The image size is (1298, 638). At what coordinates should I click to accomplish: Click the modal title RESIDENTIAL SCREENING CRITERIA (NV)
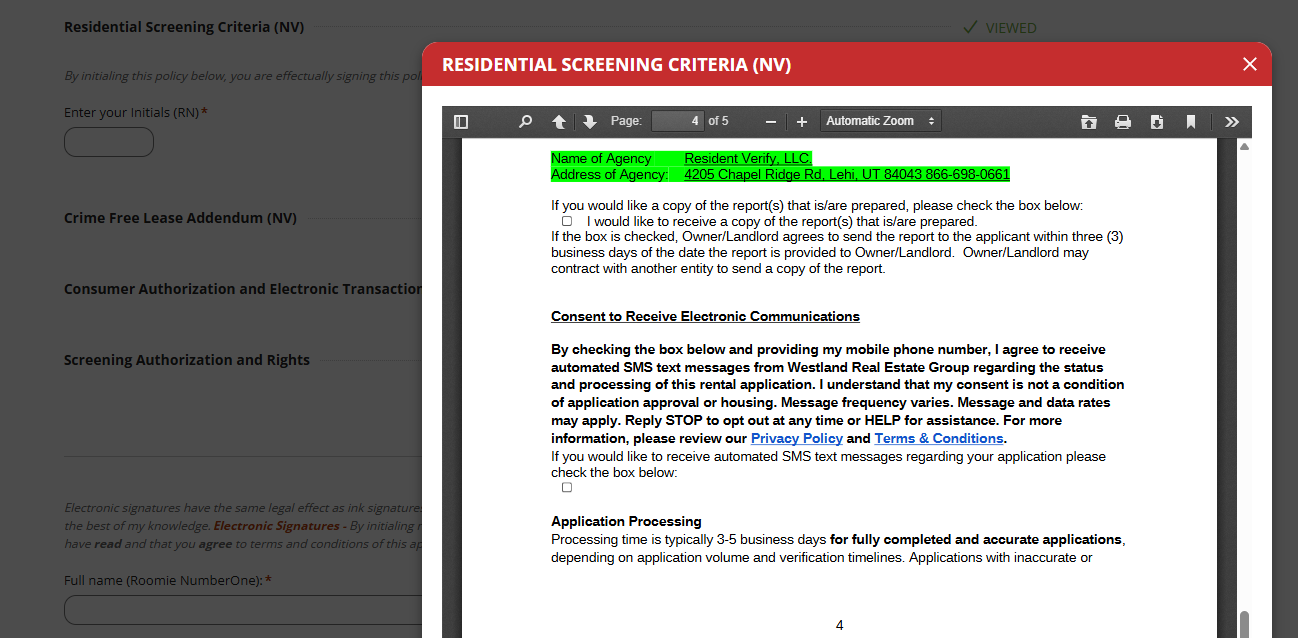(x=616, y=65)
